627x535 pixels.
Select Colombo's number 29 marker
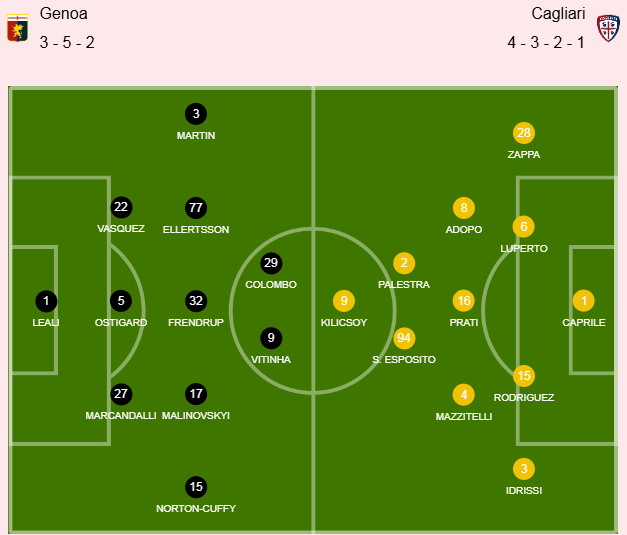[x=271, y=263]
